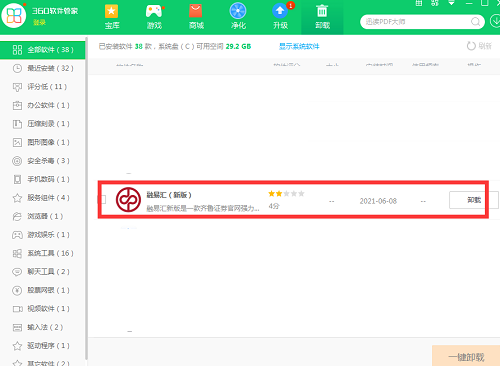Click 显示系统软件 link

pyautogui.click(x=299, y=46)
